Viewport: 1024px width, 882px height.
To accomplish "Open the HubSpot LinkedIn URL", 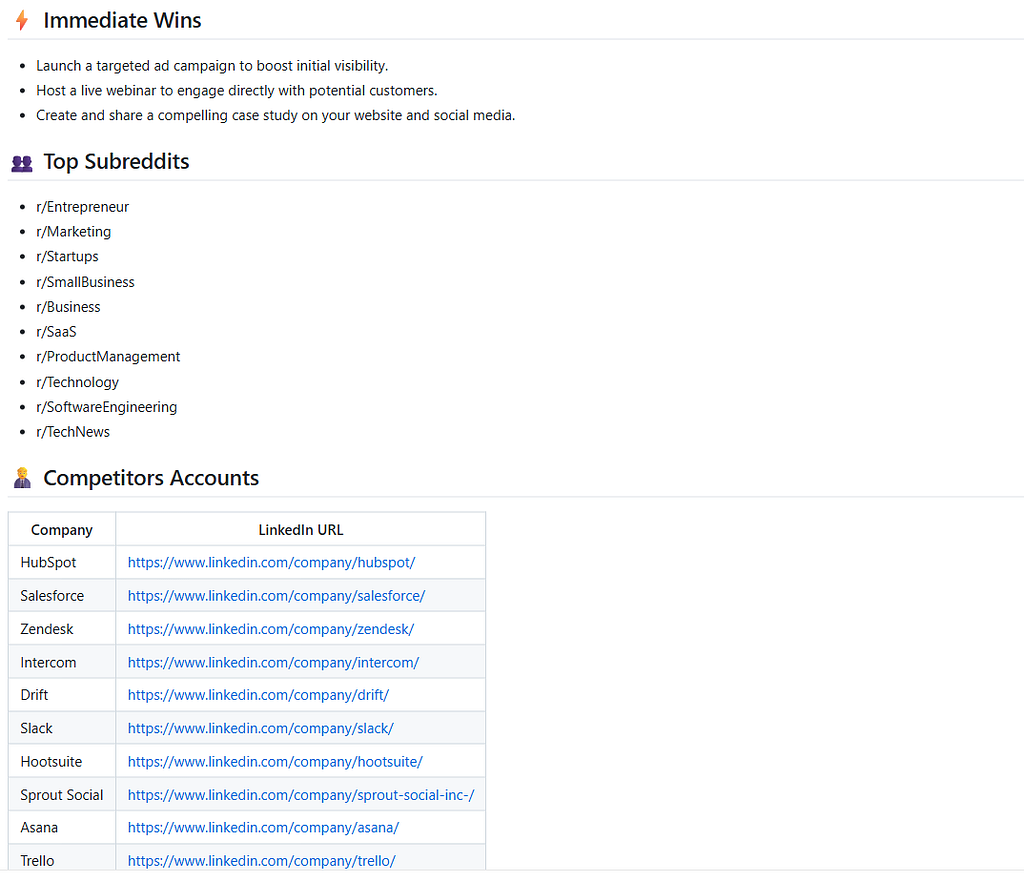I will pos(271,563).
